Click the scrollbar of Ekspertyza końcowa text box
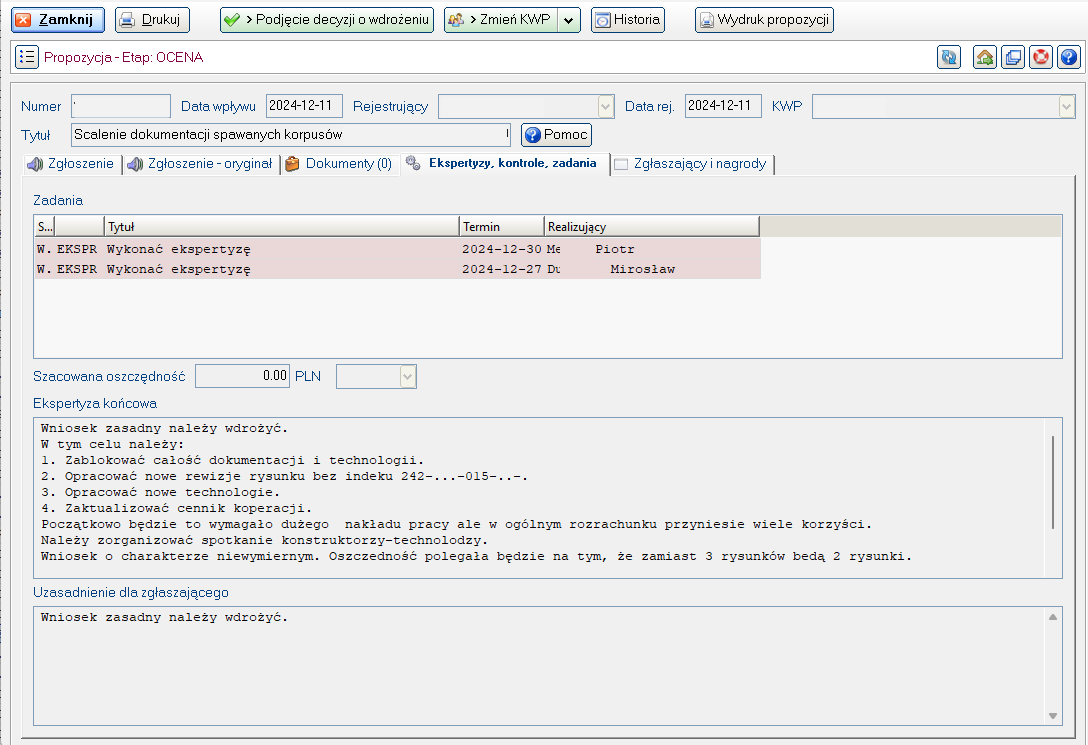 [x=1053, y=482]
